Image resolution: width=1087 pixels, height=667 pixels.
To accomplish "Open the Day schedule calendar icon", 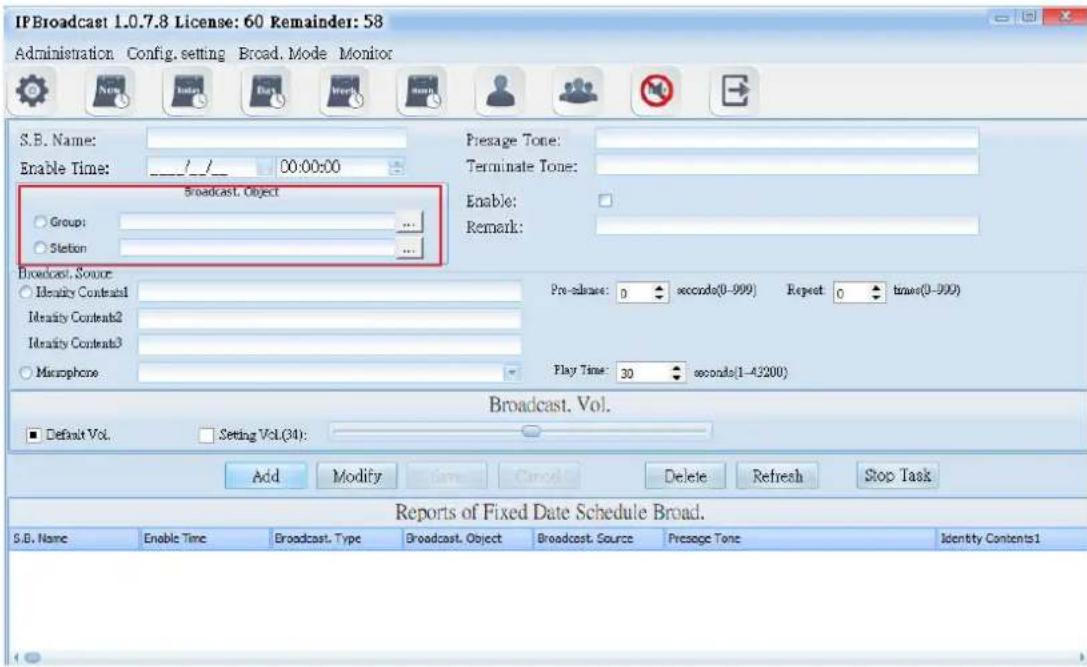I will (266, 91).
